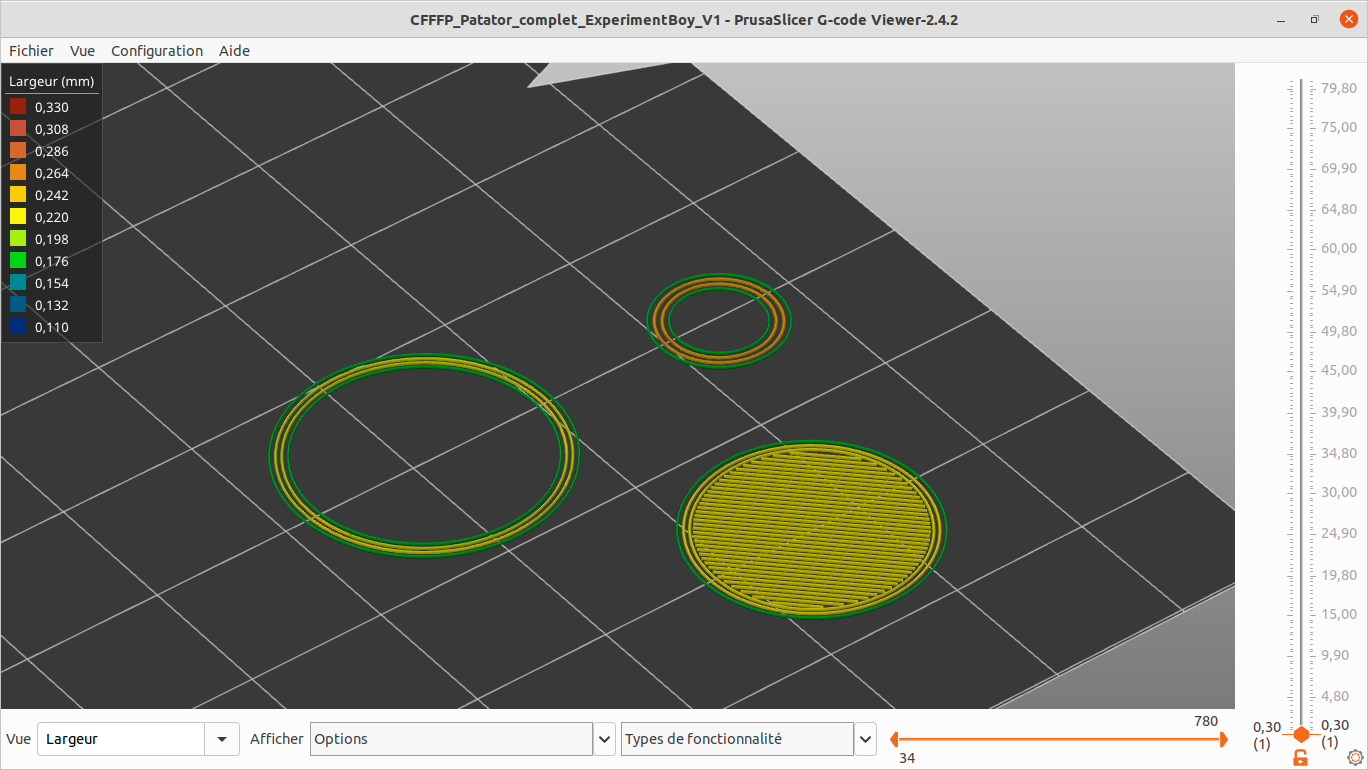Click the 0,220 yellow legend swatch

18,217
